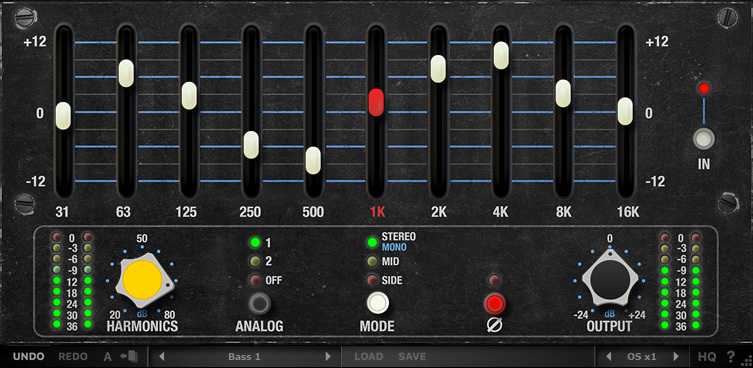The height and width of the screenshot is (368, 753).
Task: Click the LOAD preset button
Action: point(369,356)
